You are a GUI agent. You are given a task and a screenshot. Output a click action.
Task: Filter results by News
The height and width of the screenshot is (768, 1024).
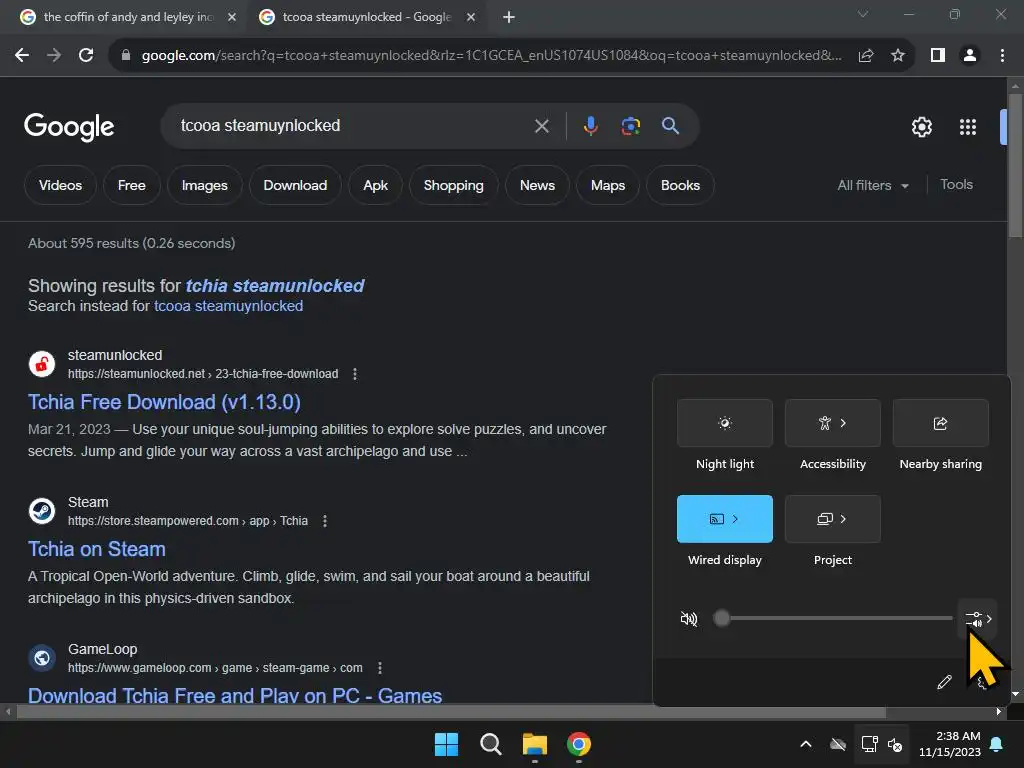pyautogui.click(x=537, y=185)
